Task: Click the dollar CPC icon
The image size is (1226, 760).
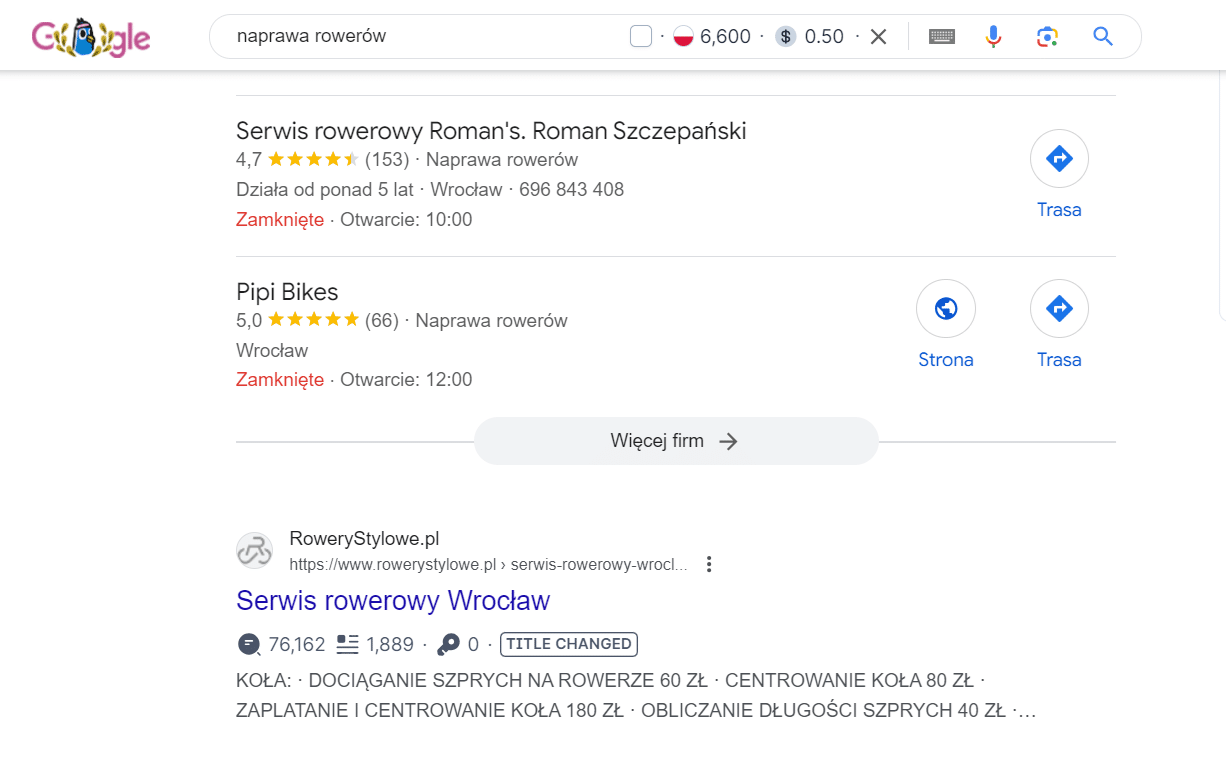Action: (786, 37)
